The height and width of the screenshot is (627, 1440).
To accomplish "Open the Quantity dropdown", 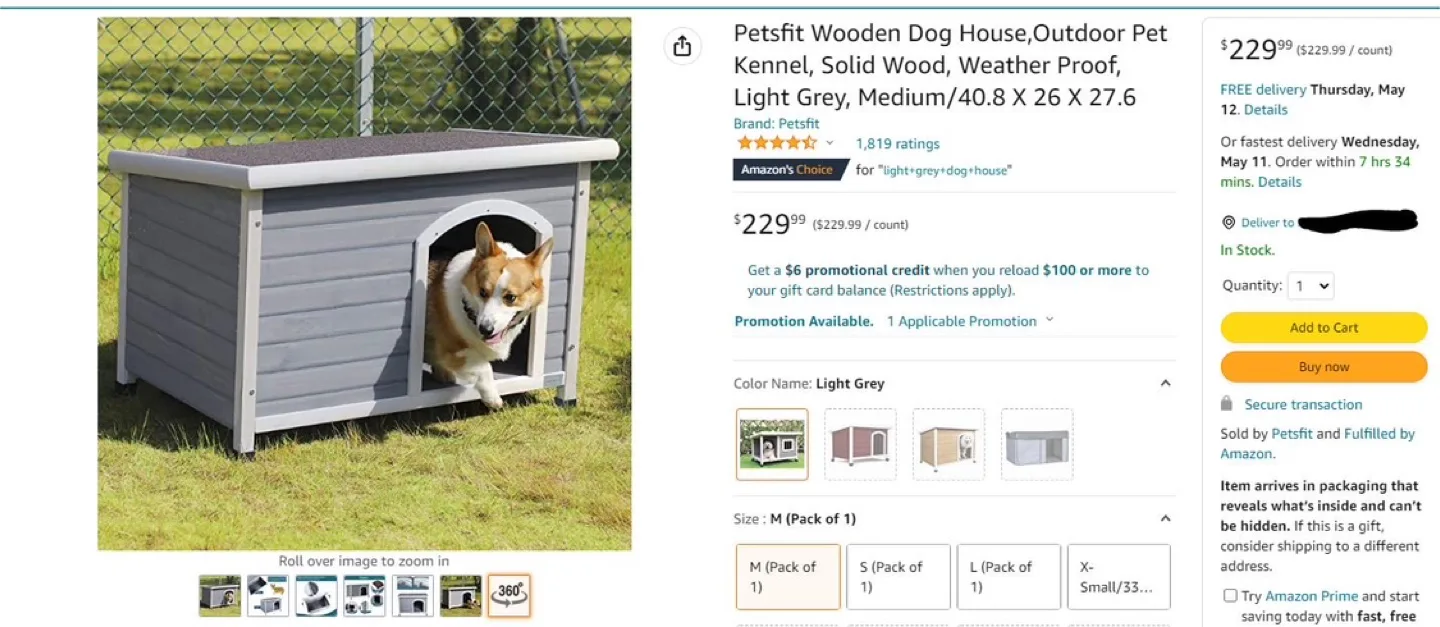I will pyautogui.click(x=1310, y=285).
